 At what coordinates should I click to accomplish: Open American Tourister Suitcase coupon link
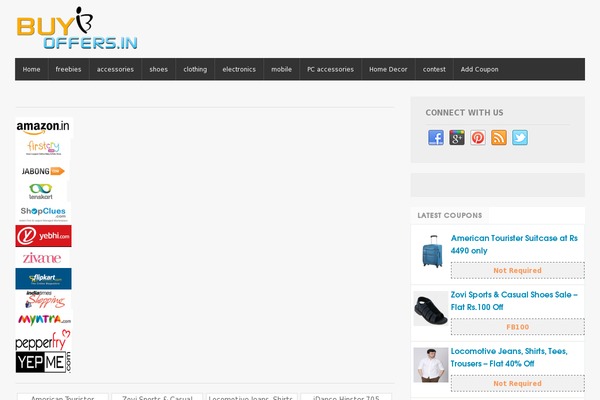click(514, 244)
